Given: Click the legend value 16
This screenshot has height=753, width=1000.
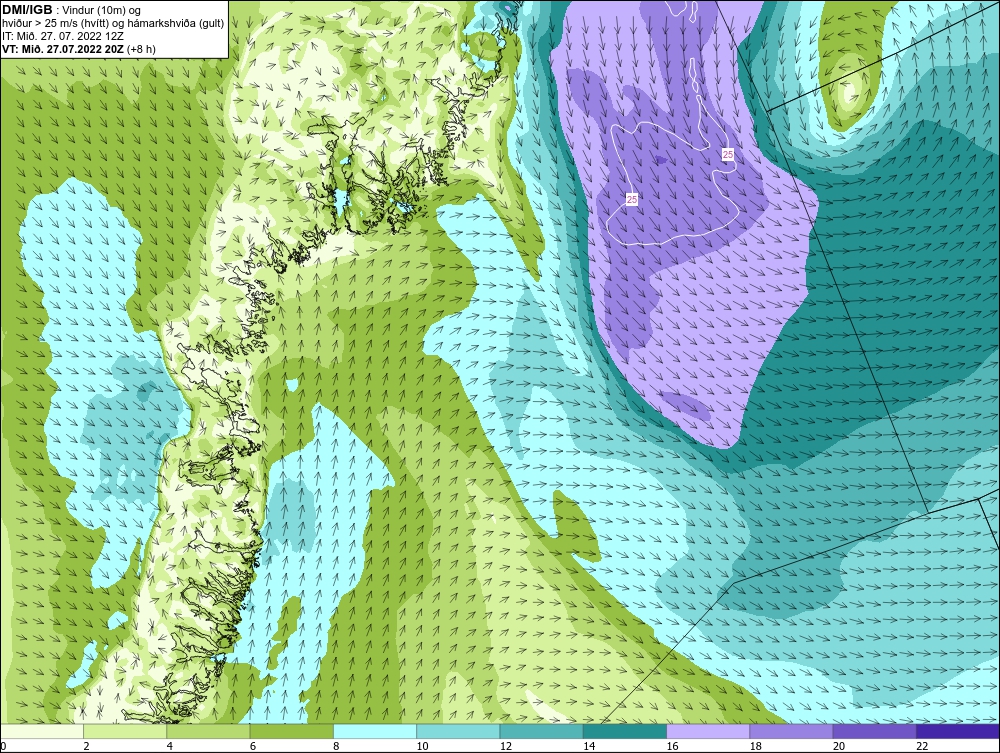Looking at the screenshot, I should 672,746.
